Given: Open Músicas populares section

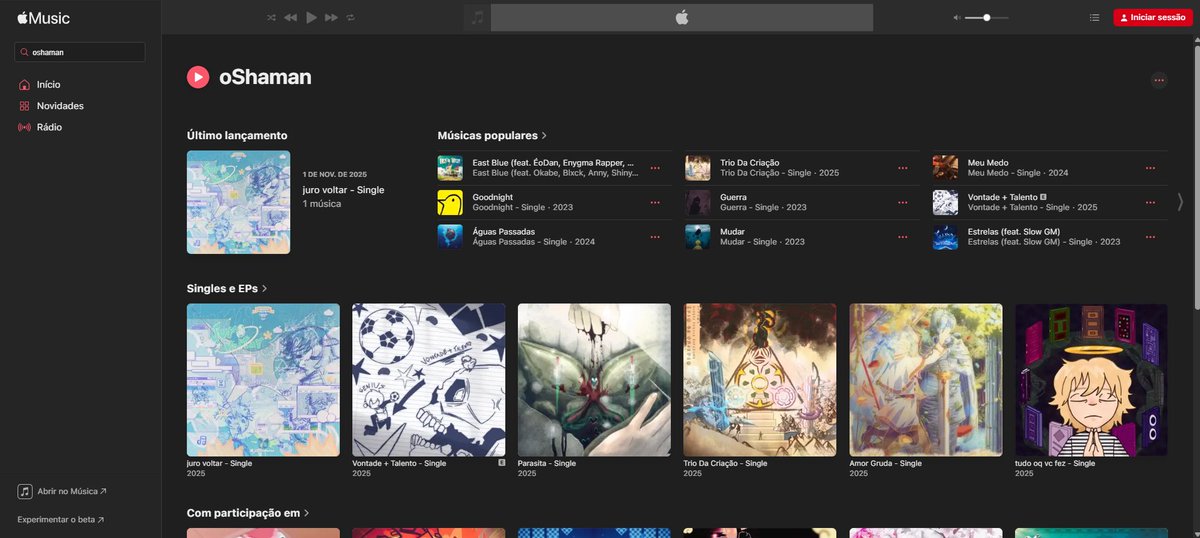Looking at the screenshot, I should tap(492, 135).
